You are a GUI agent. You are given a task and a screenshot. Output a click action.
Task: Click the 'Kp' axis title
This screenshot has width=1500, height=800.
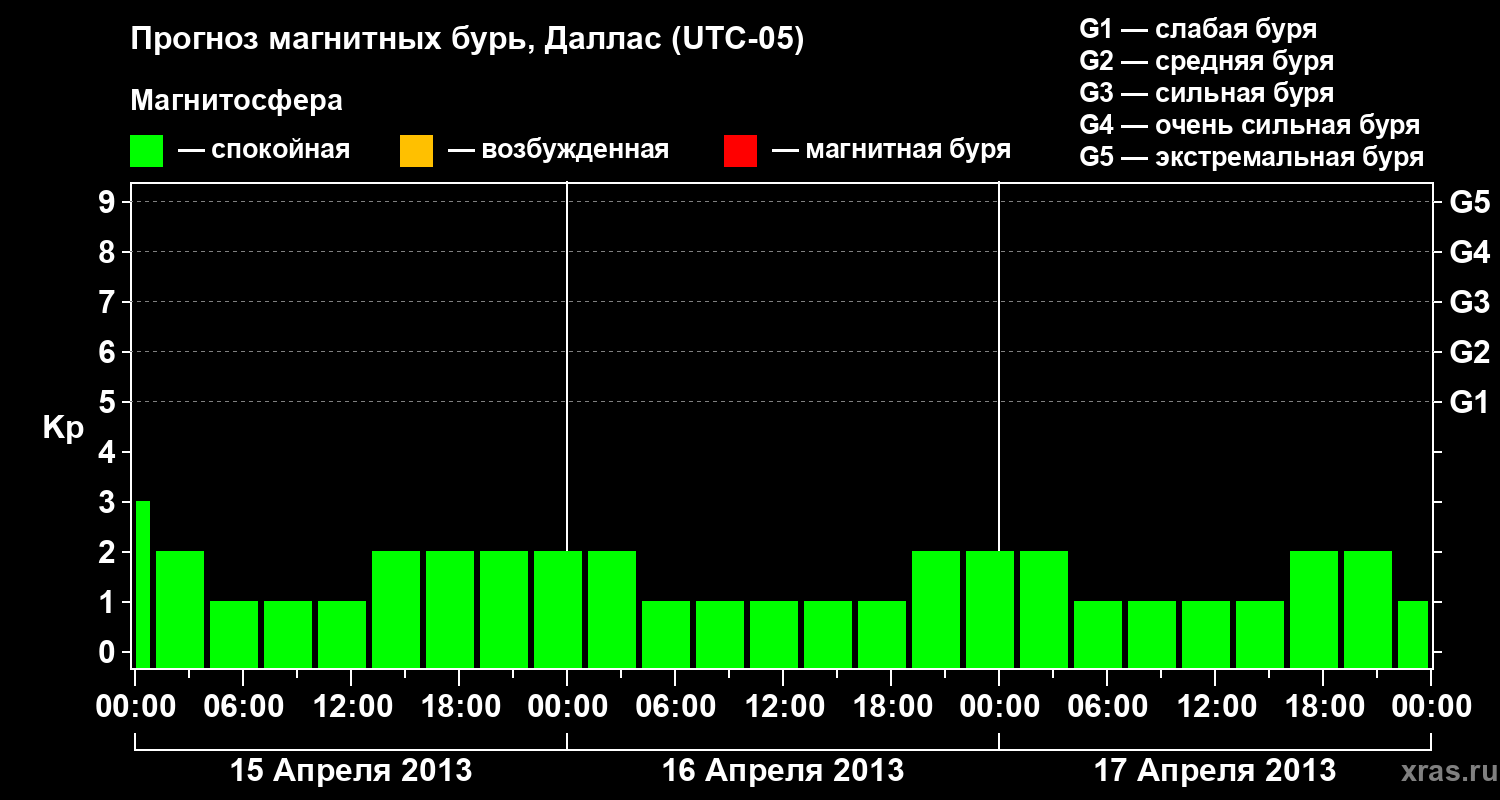tap(63, 428)
